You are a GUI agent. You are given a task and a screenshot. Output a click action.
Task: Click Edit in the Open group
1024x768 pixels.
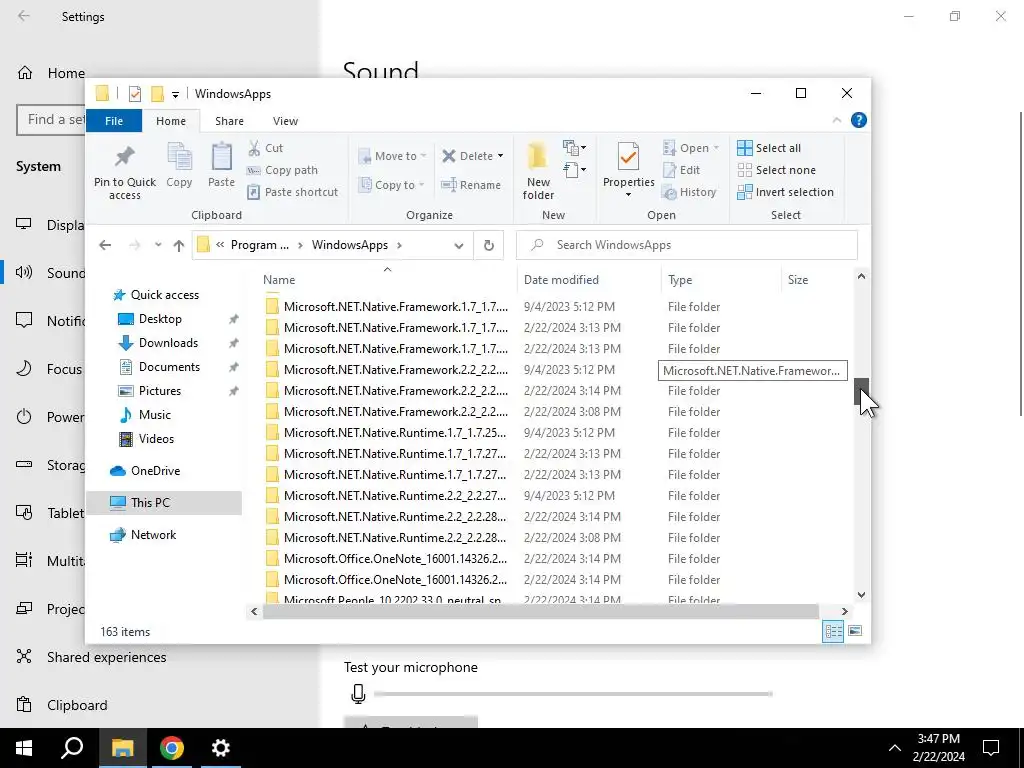coord(681,170)
